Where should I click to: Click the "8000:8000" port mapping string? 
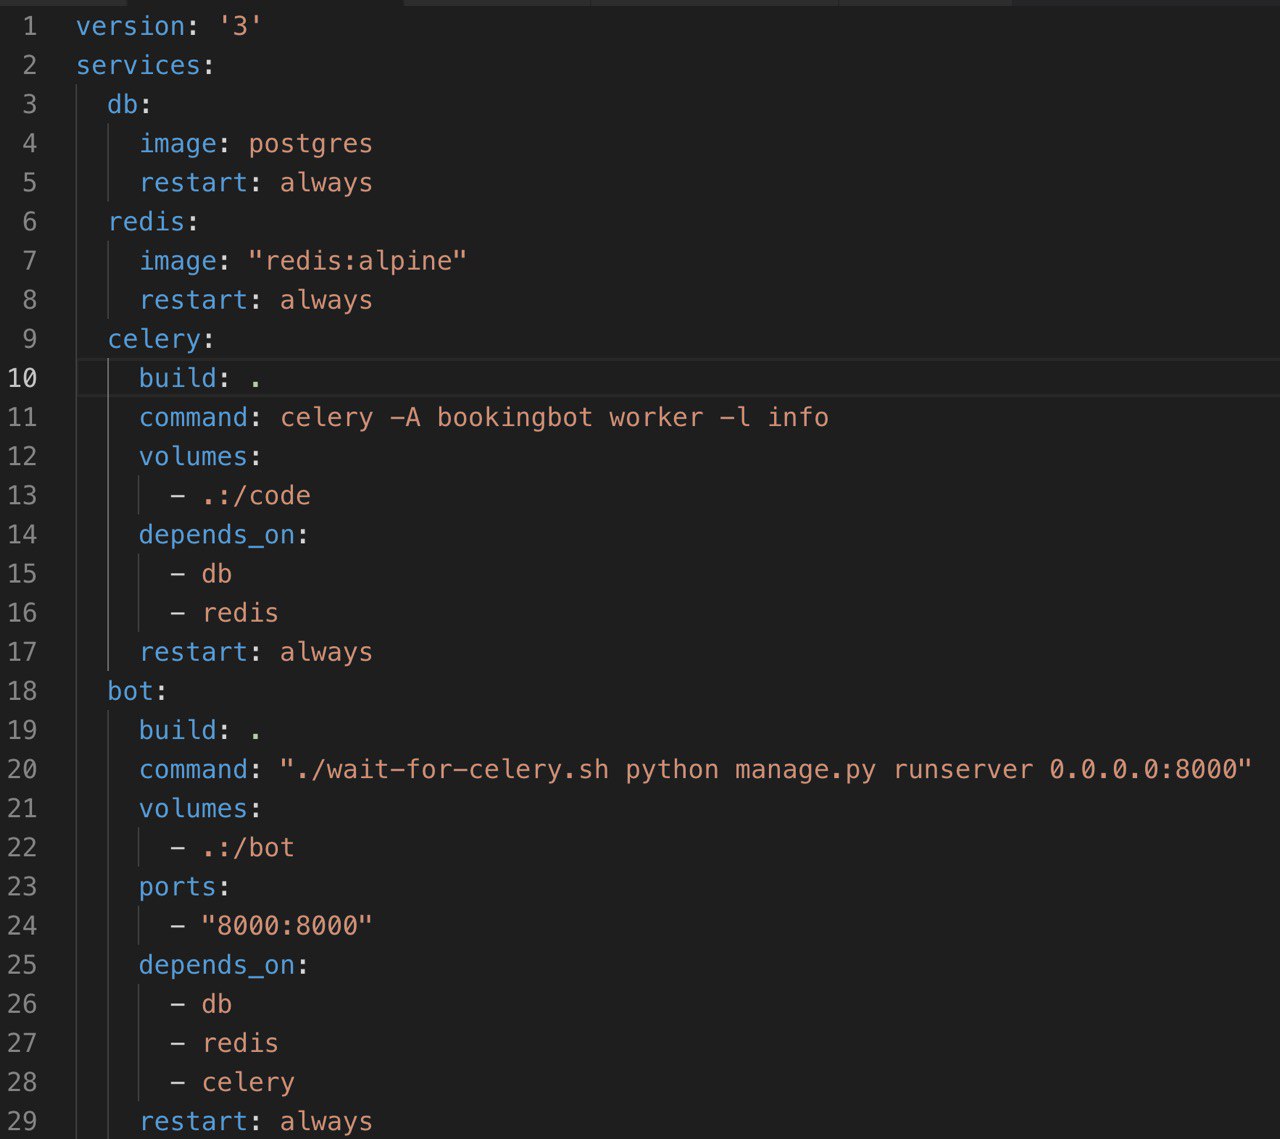click(x=287, y=926)
